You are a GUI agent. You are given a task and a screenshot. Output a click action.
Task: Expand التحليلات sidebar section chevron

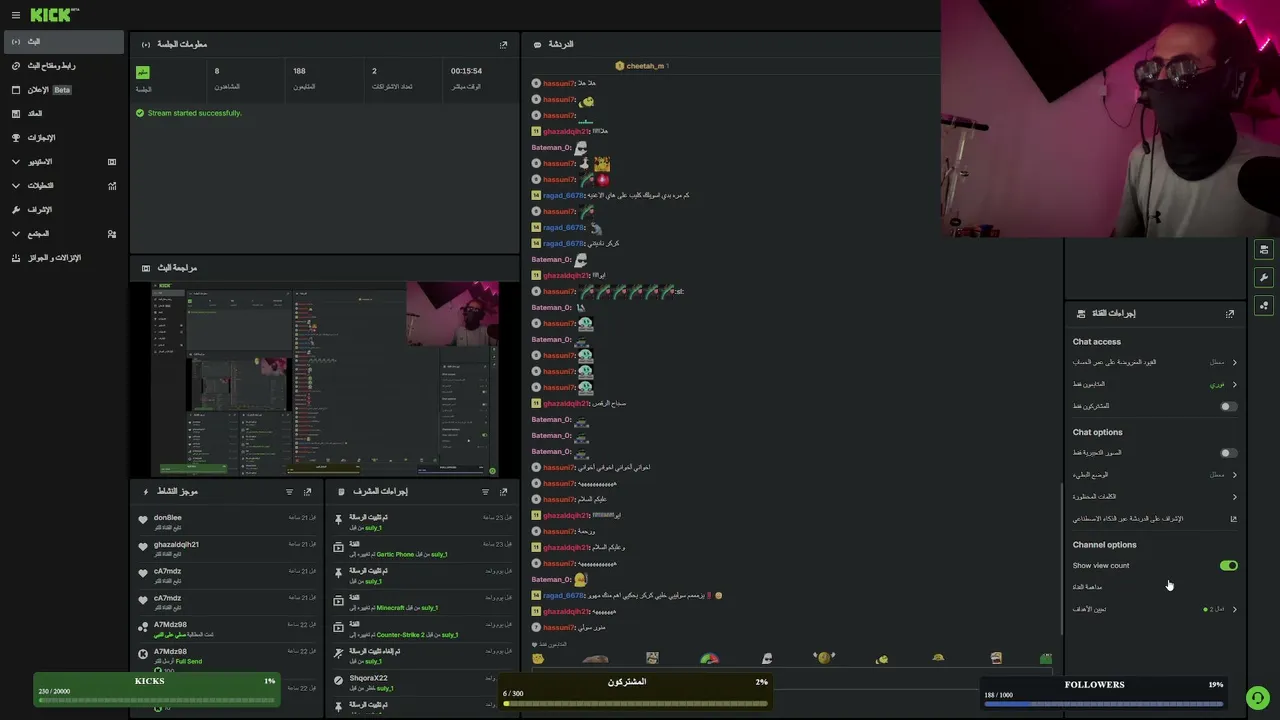15,186
